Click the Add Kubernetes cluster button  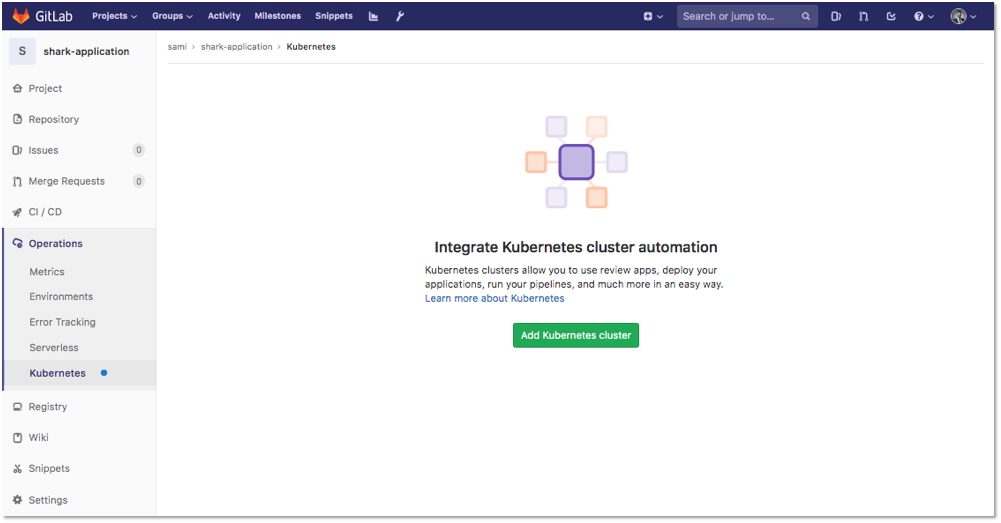576,335
